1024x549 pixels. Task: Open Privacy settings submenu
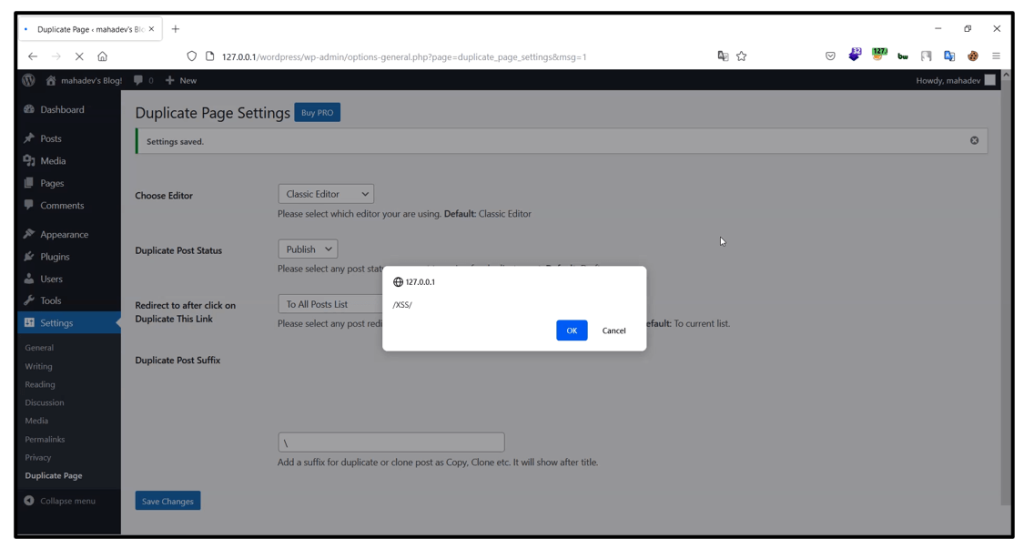tap(38, 458)
